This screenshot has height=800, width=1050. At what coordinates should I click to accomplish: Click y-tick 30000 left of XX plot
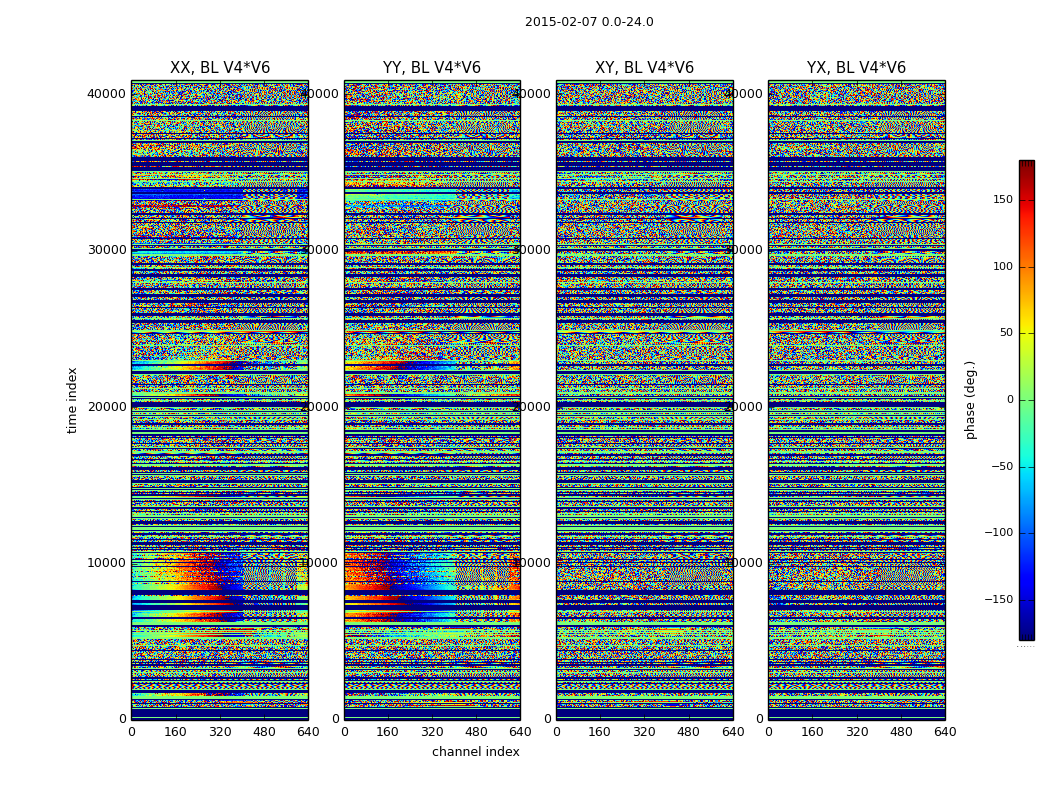(106, 250)
